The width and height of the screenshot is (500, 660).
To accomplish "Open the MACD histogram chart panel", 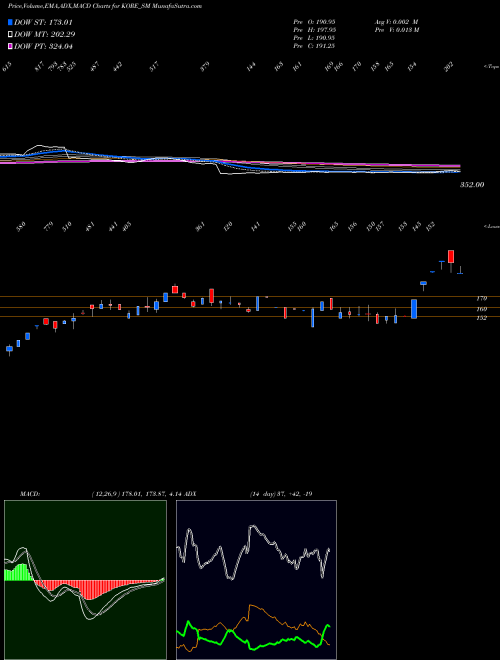I will (85, 580).
